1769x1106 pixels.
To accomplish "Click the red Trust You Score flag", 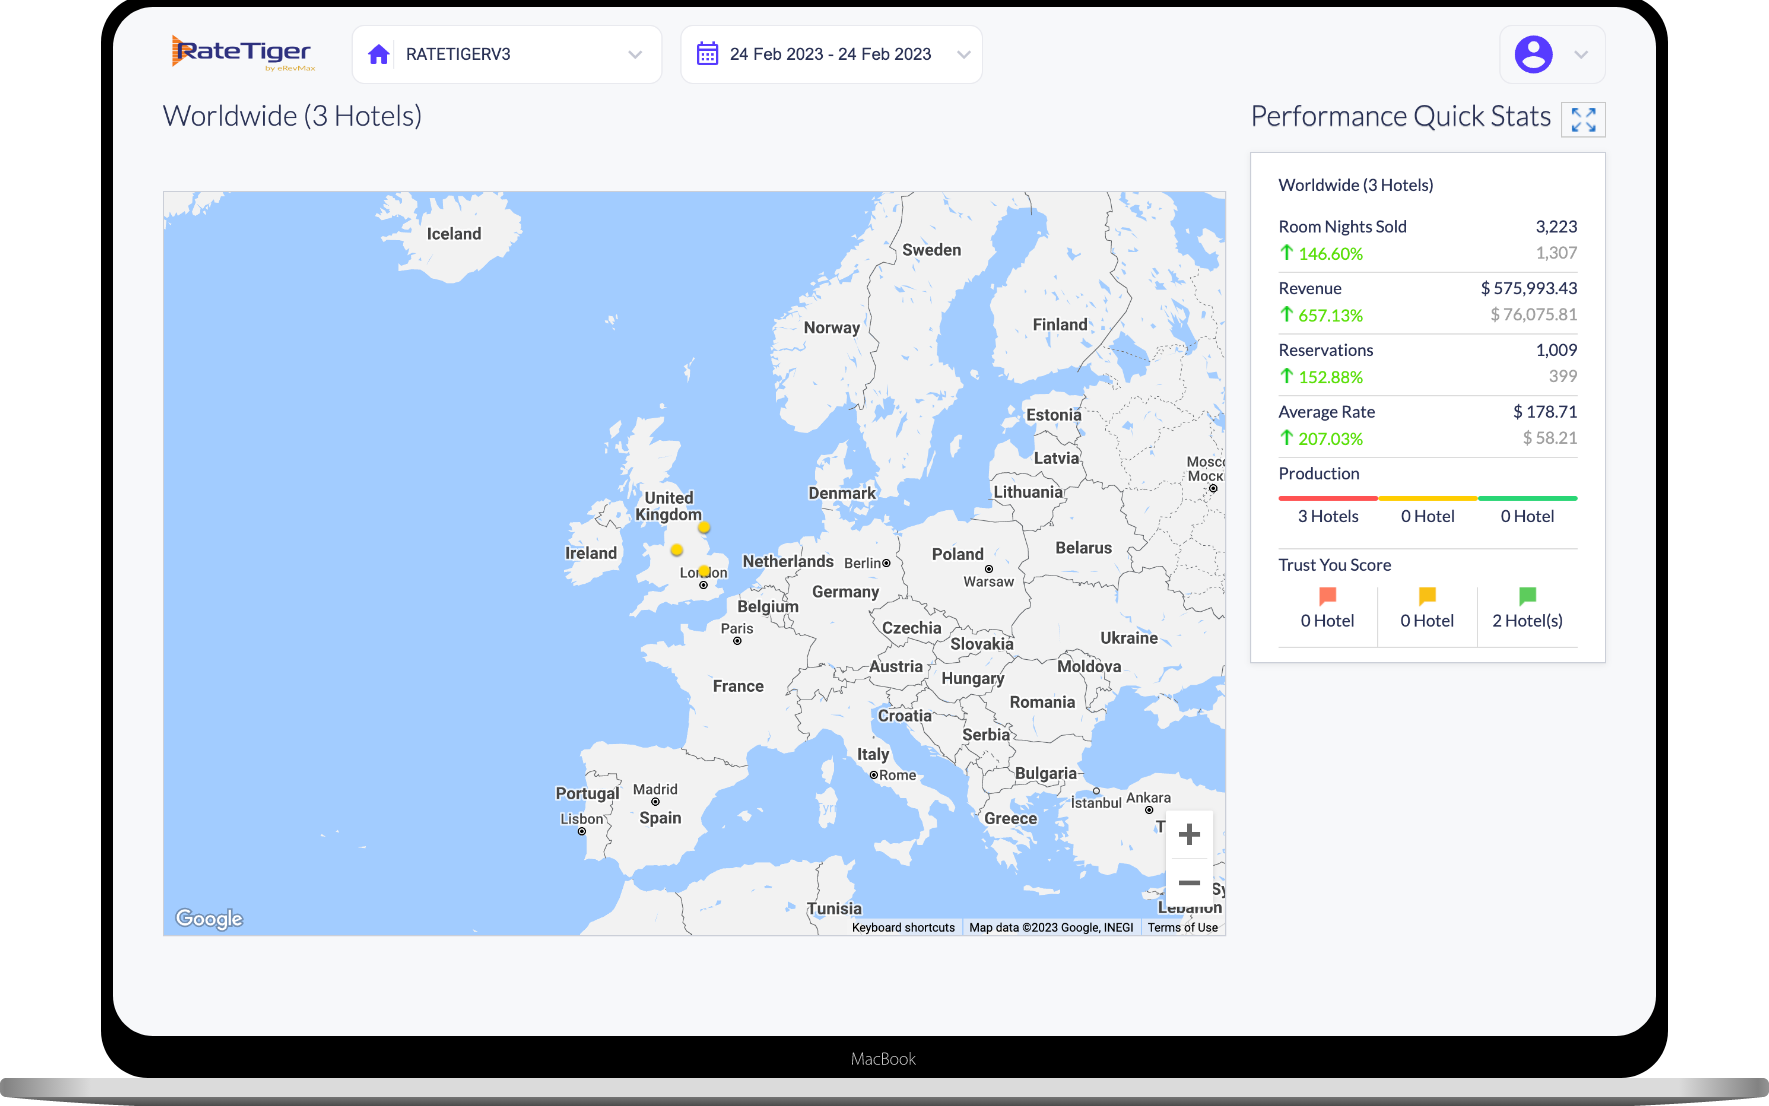I will (x=1327, y=596).
